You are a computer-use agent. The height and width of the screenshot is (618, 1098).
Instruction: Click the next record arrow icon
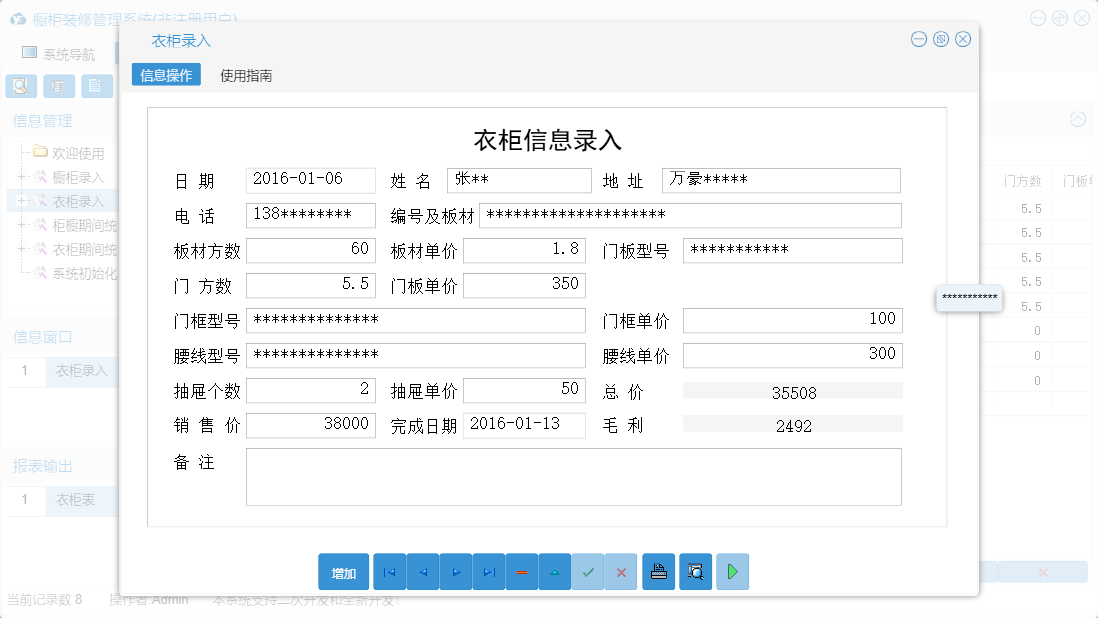[455, 571]
